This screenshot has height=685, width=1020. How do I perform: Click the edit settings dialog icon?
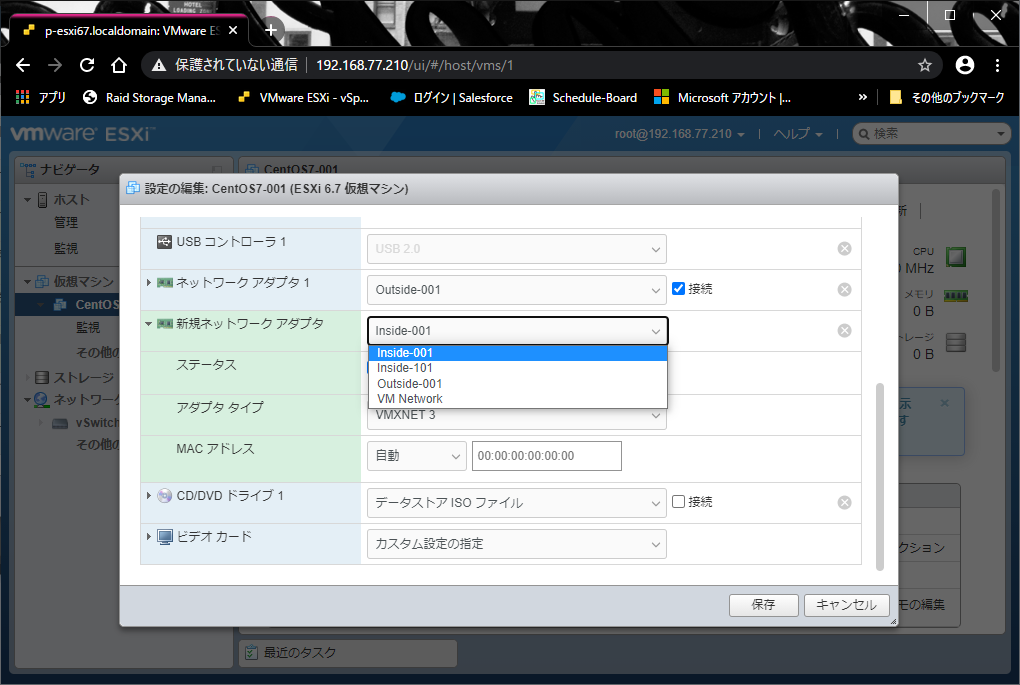[133, 188]
